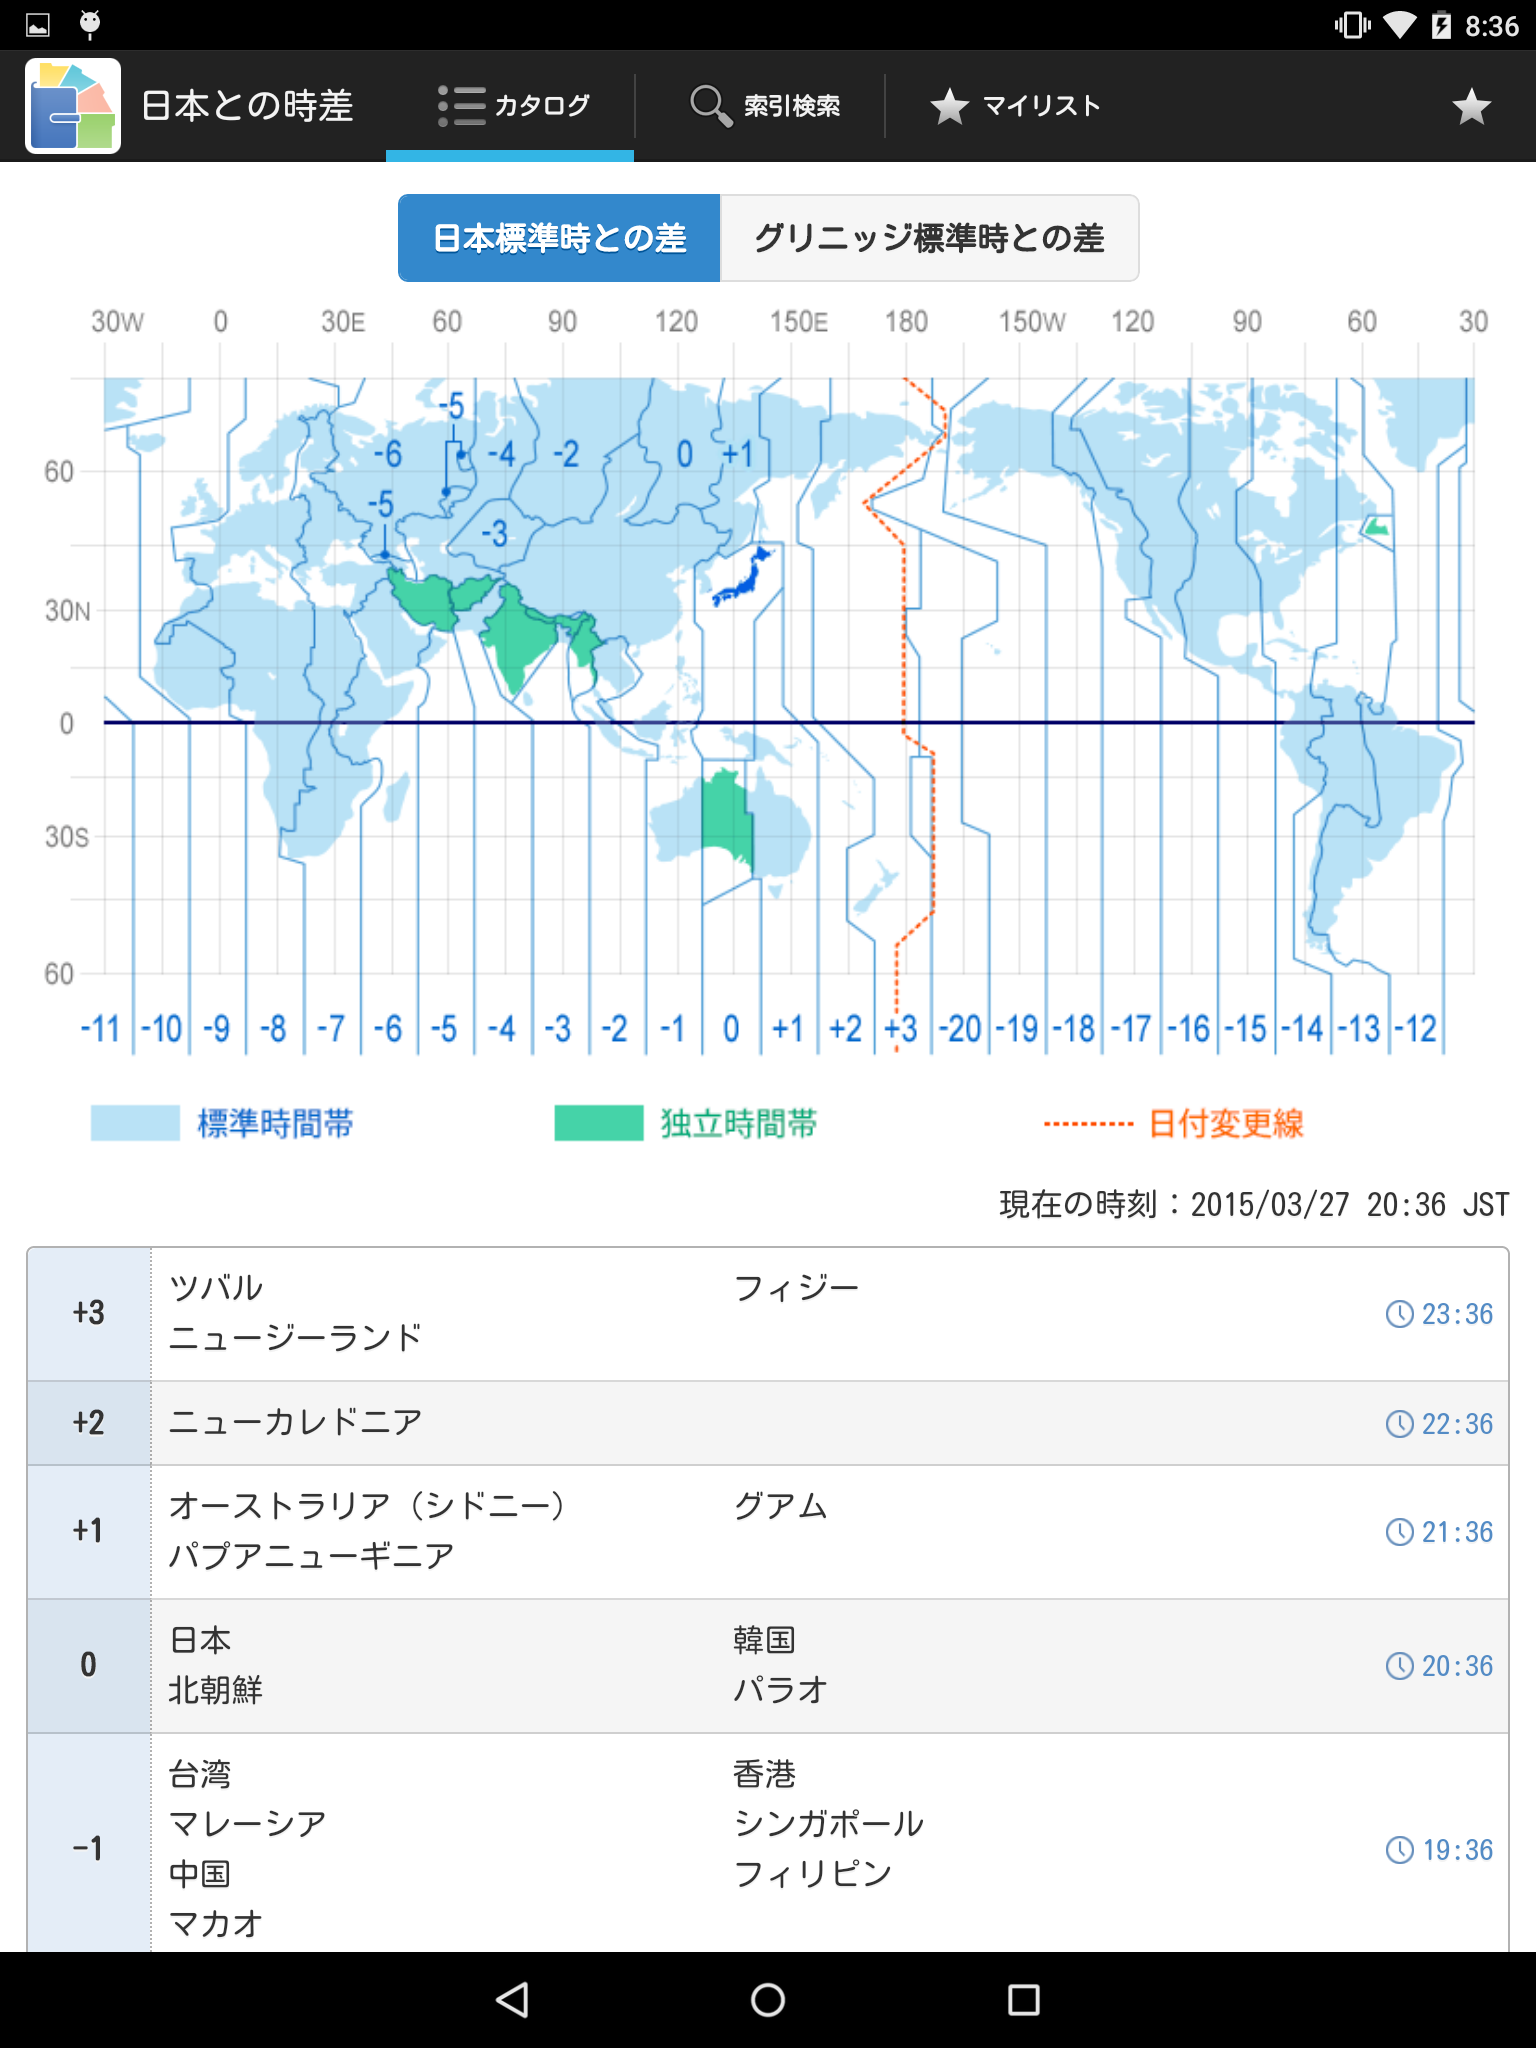The image size is (1536, 2048).
Task: Tap the Android home navigation button
Action: point(768,2000)
